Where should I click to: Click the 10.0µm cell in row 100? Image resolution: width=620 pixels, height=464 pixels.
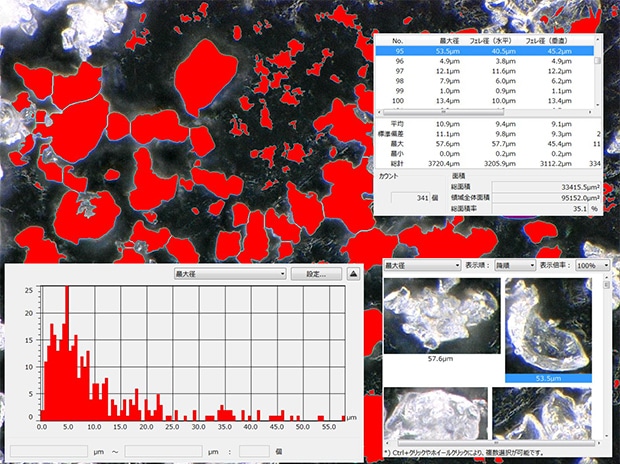504,100
